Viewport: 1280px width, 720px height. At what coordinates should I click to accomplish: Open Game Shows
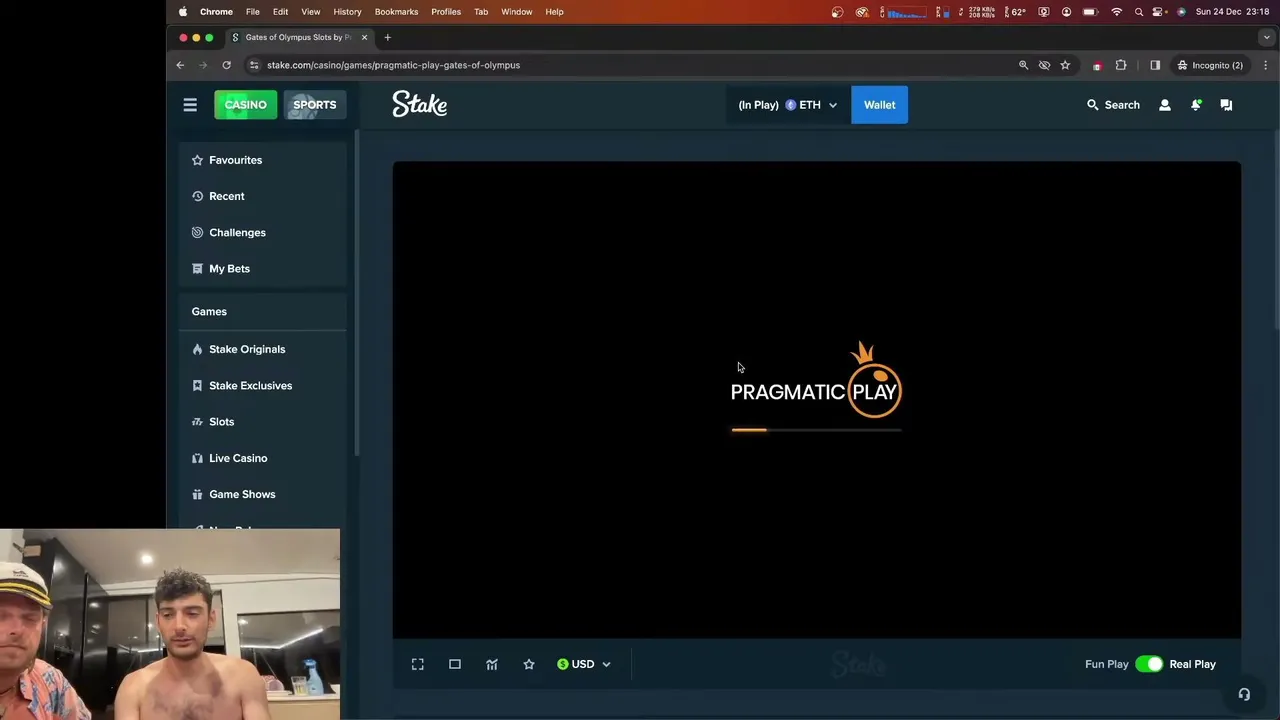click(x=263, y=494)
